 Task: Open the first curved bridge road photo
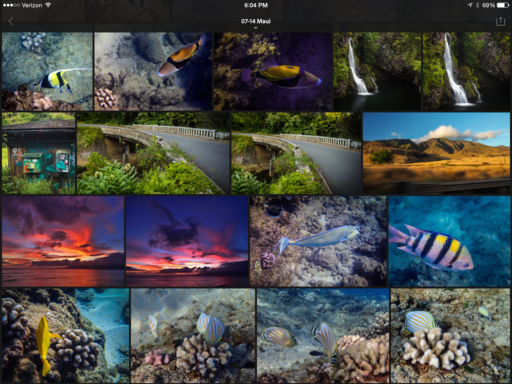pos(153,153)
